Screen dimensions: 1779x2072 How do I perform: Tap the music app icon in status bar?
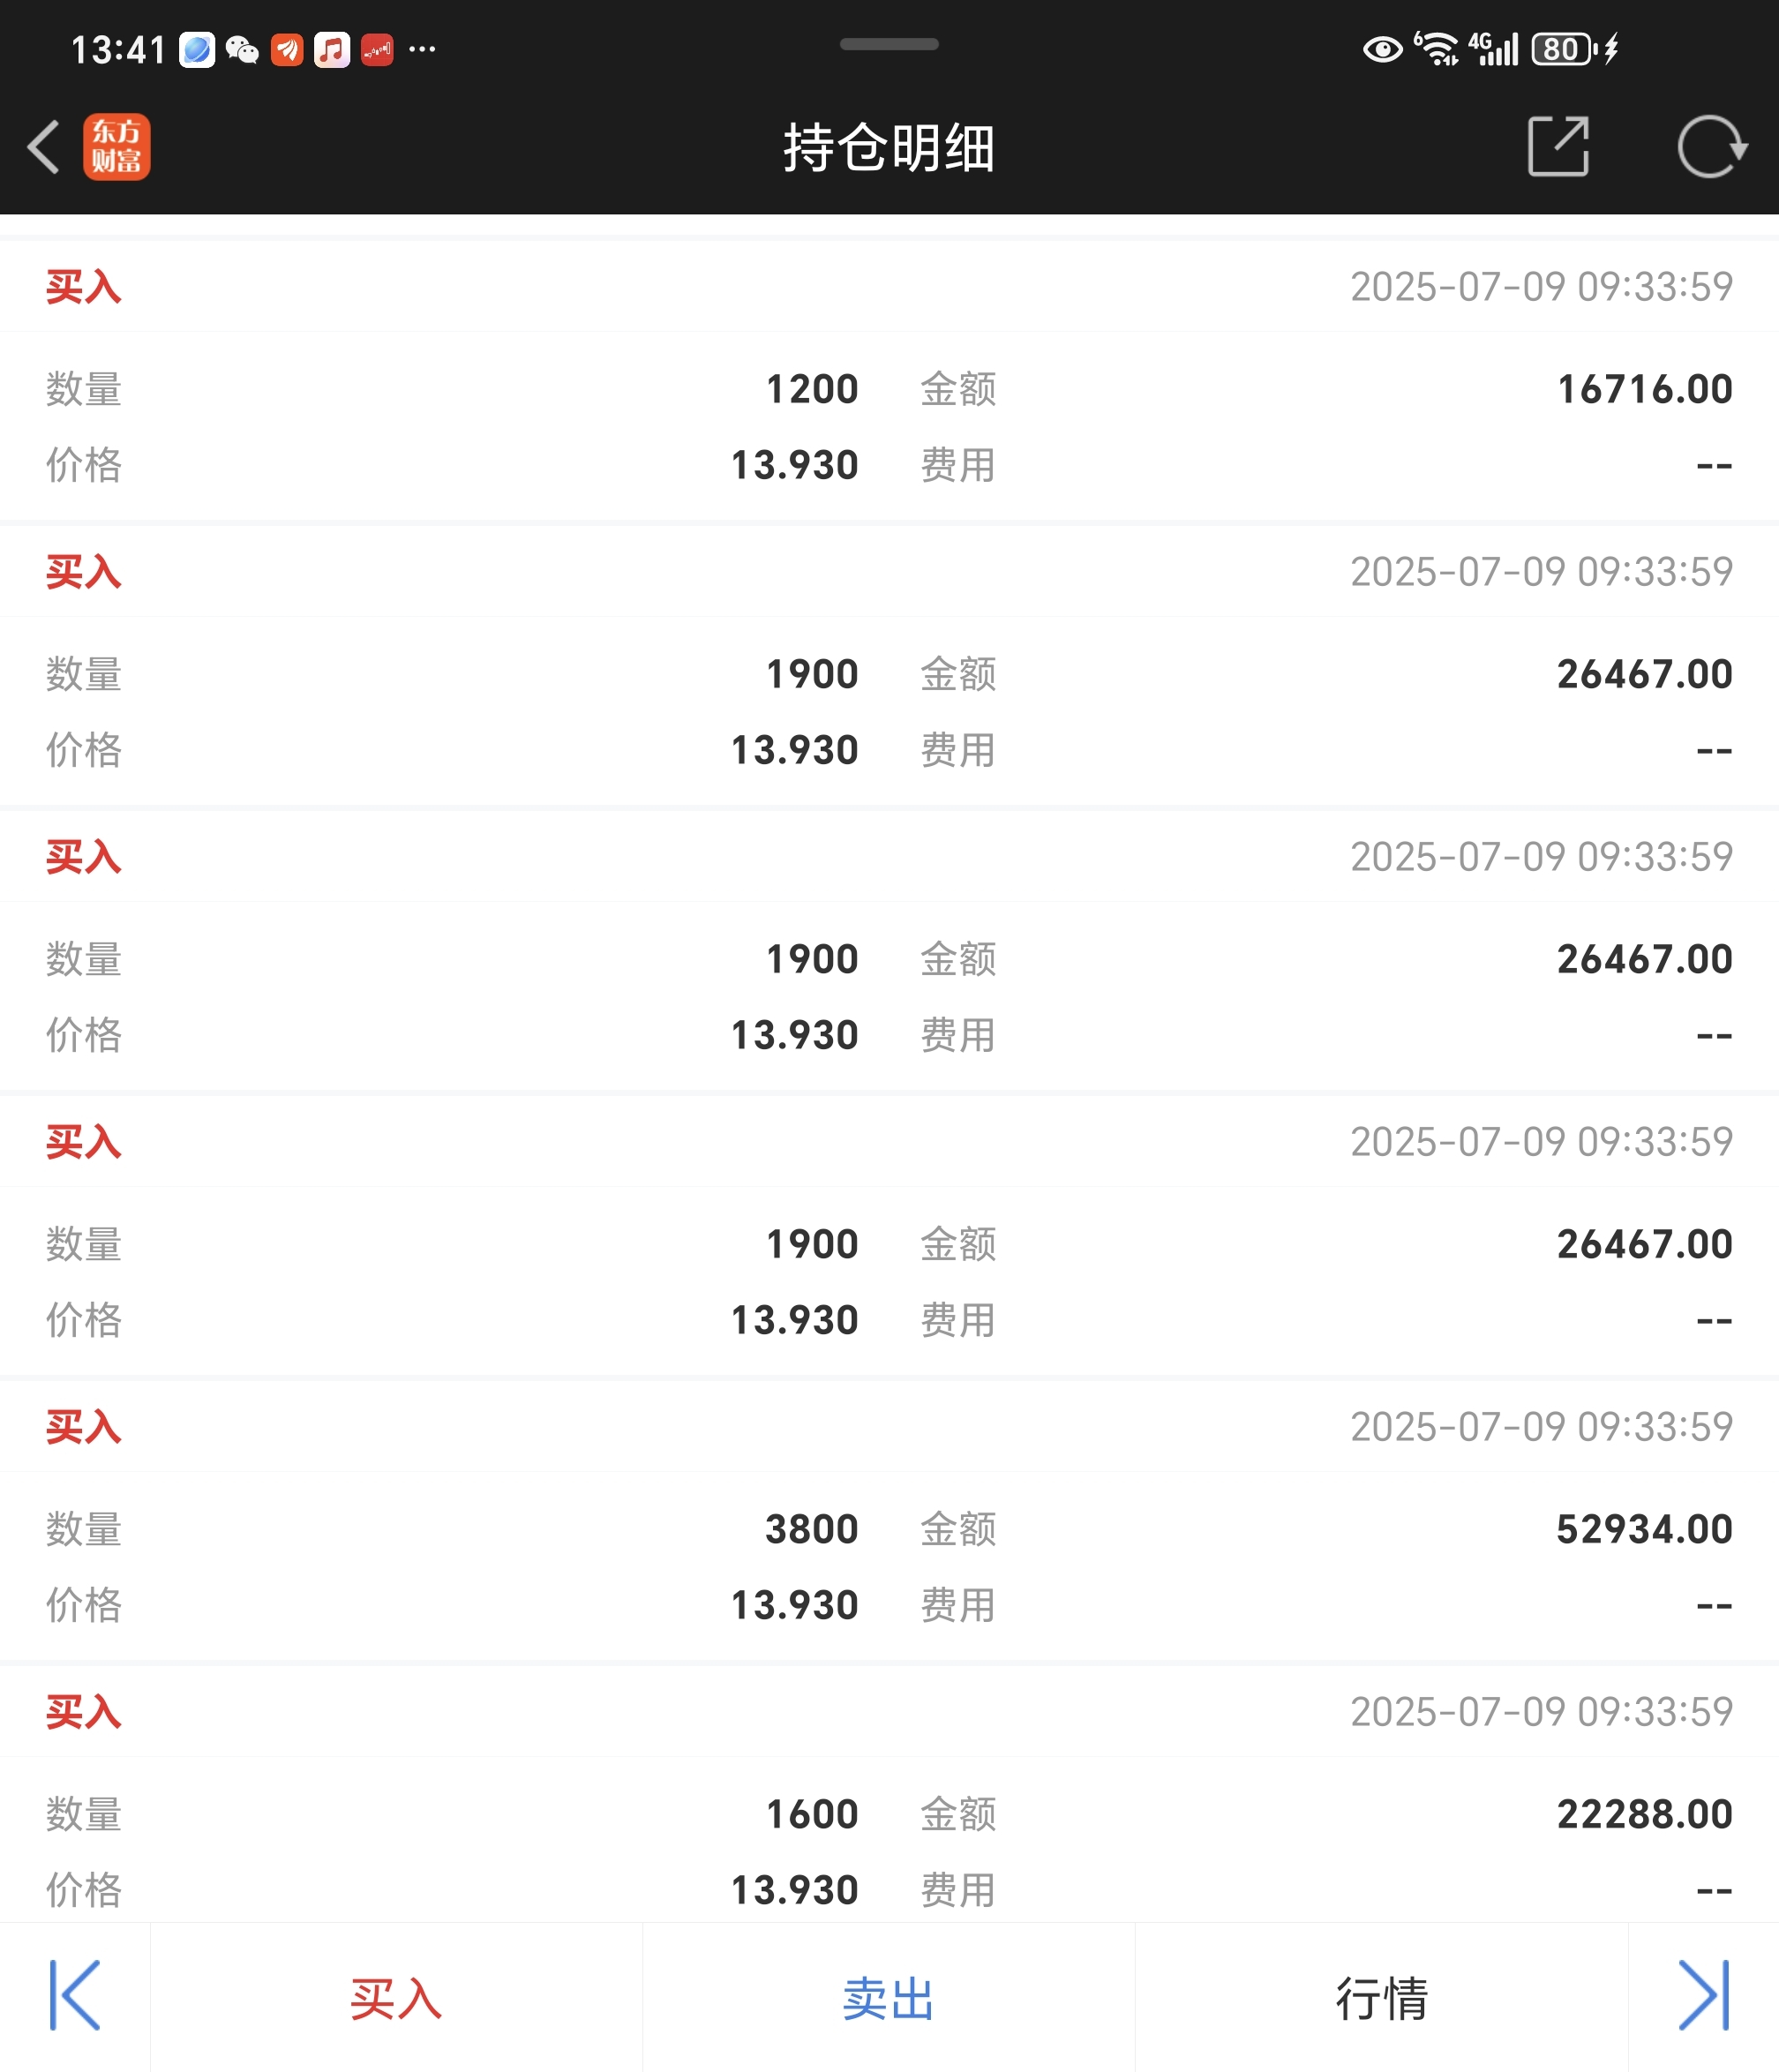332,49
